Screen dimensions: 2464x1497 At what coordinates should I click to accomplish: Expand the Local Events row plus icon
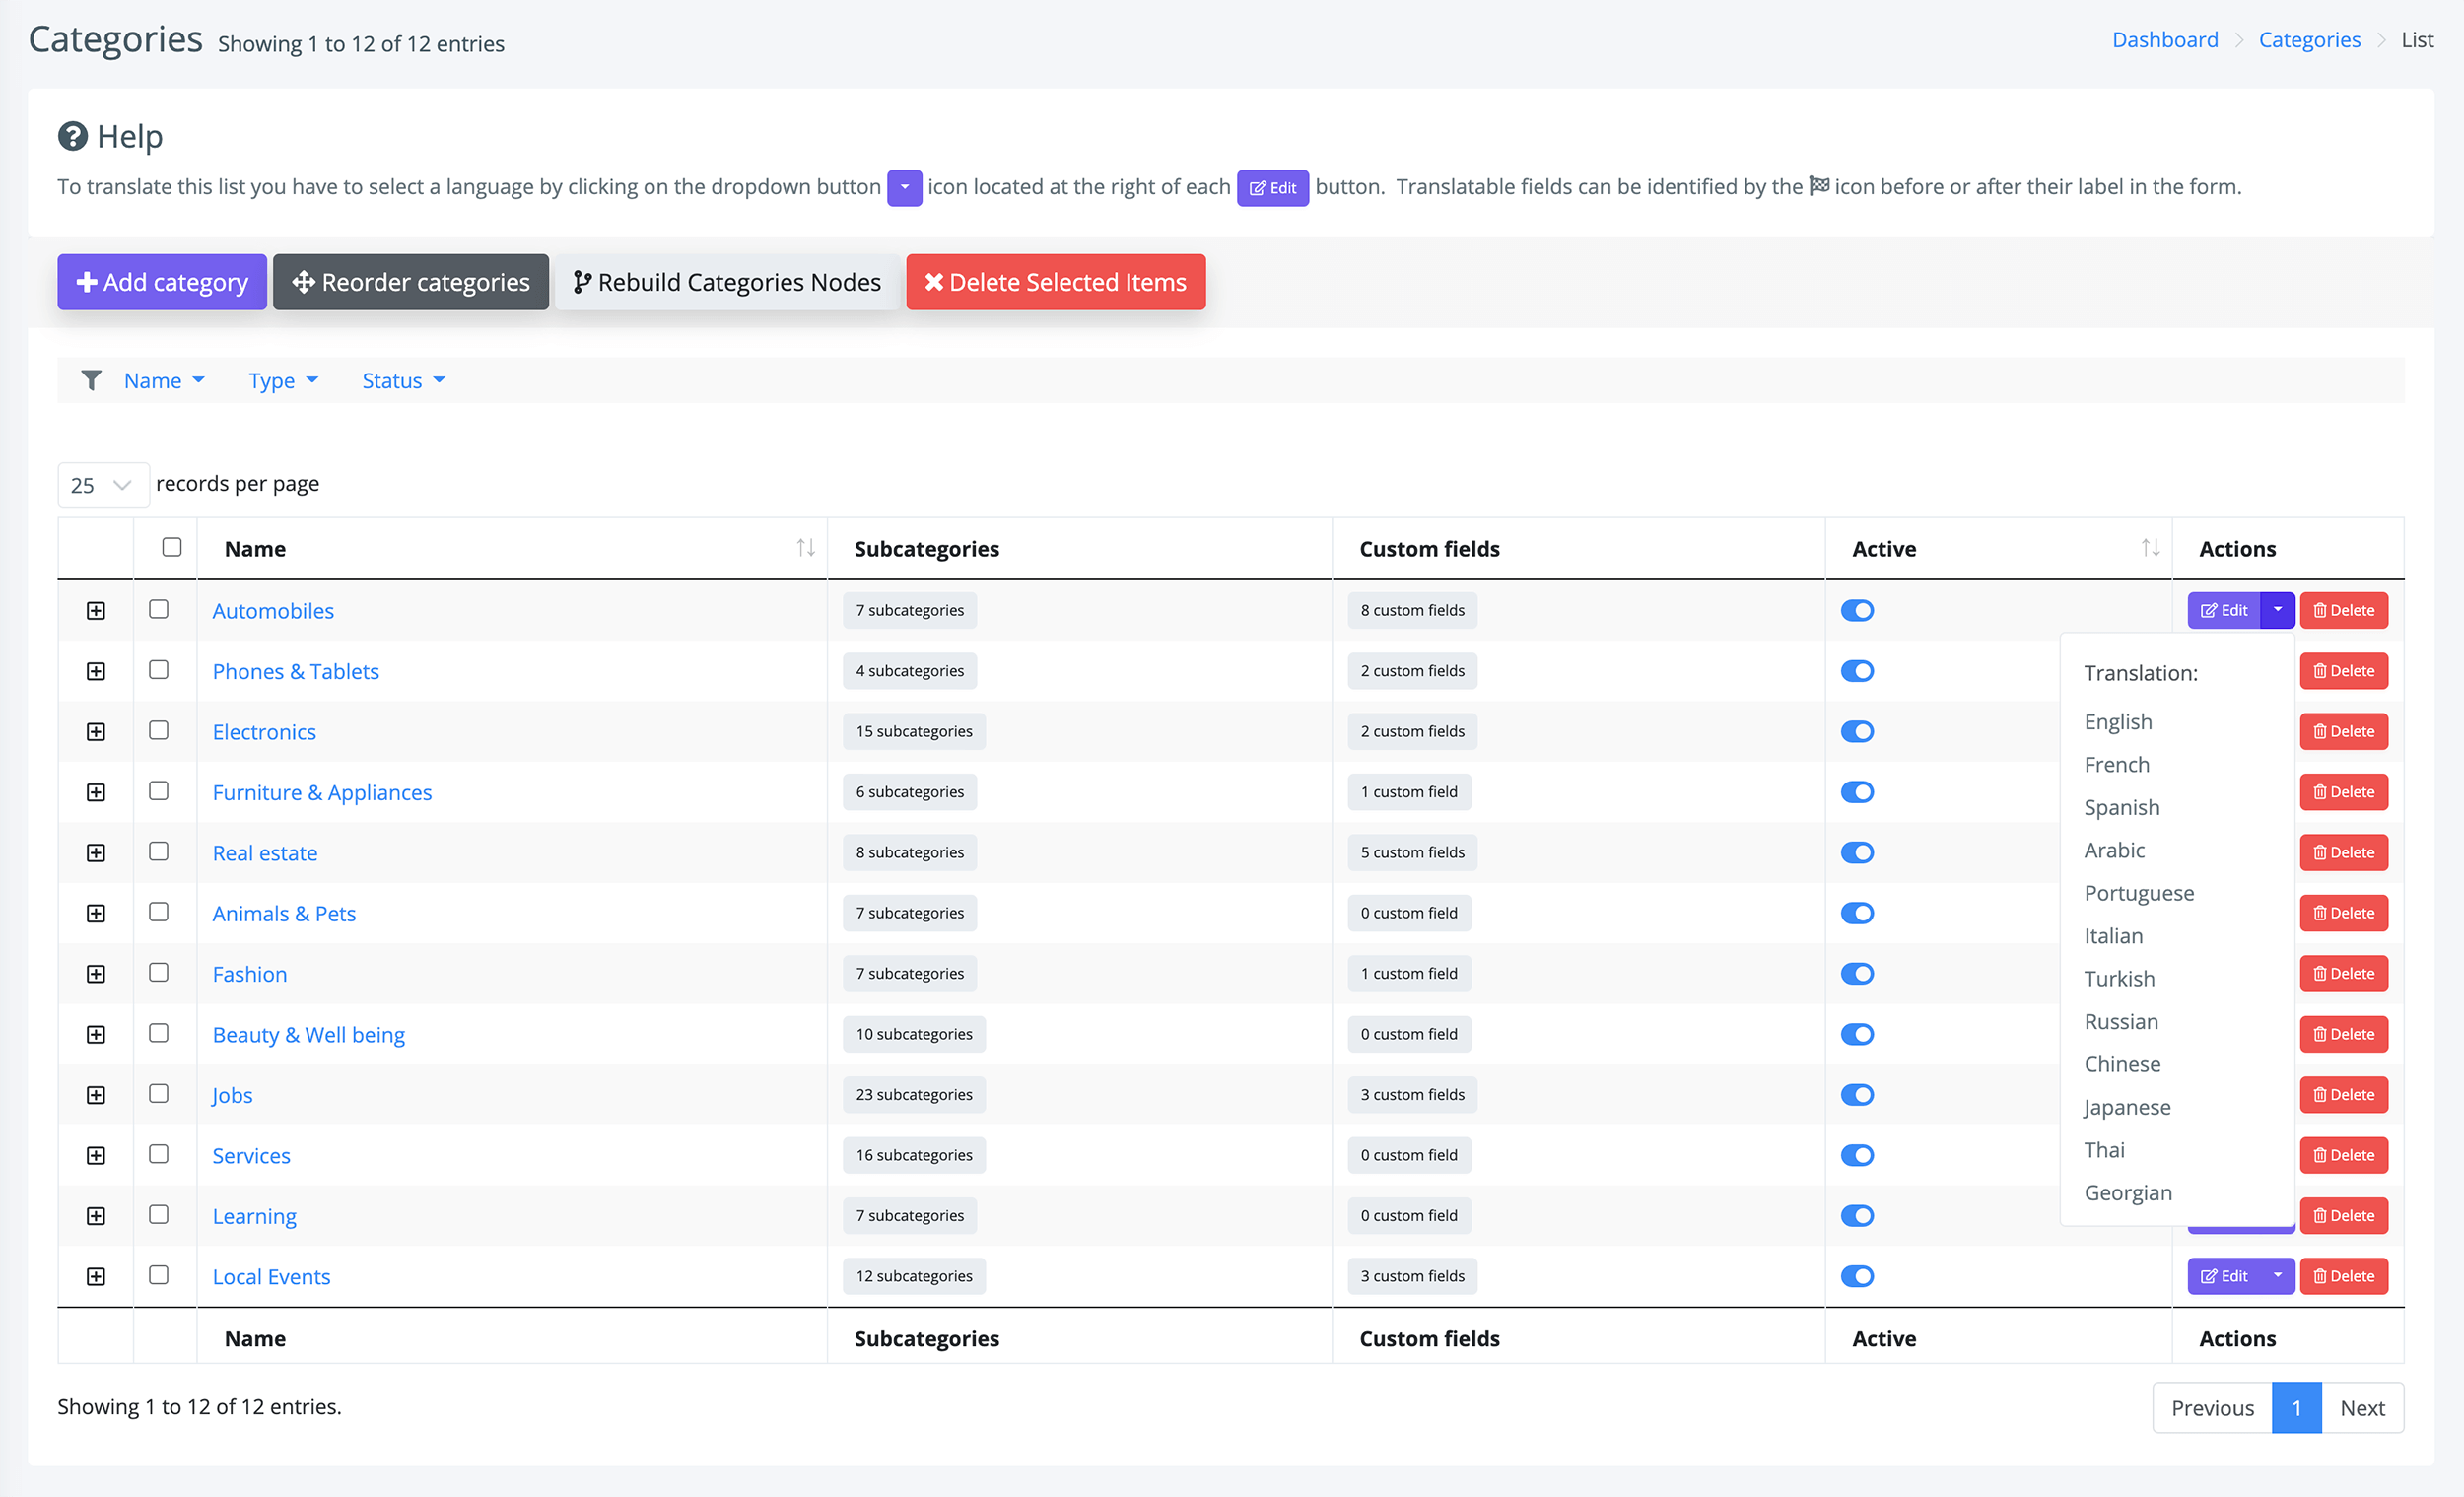pos(96,1276)
